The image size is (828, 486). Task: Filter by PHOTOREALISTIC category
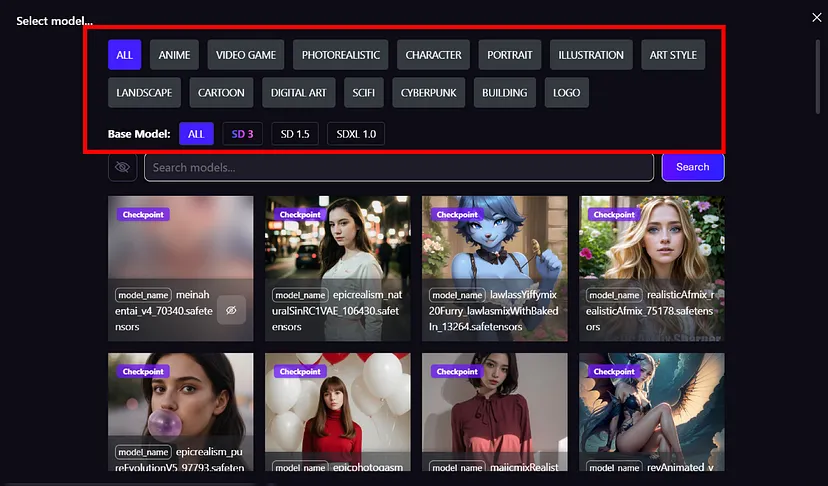point(341,55)
